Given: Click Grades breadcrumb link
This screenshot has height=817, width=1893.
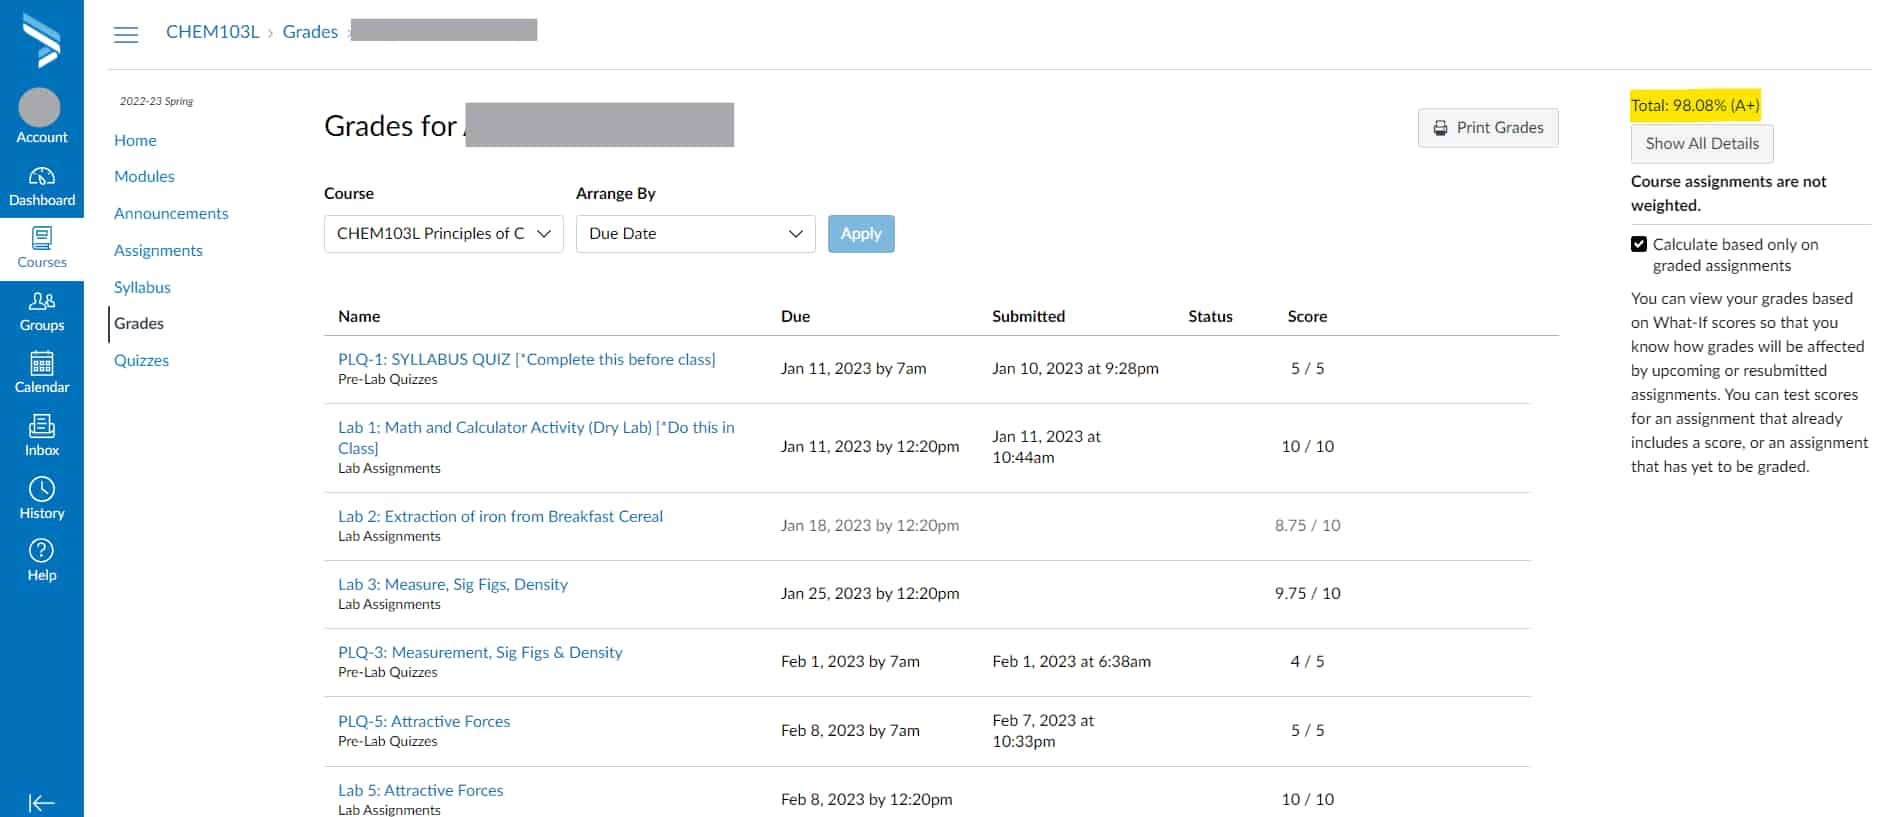Looking at the screenshot, I should pyautogui.click(x=310, y=32).
